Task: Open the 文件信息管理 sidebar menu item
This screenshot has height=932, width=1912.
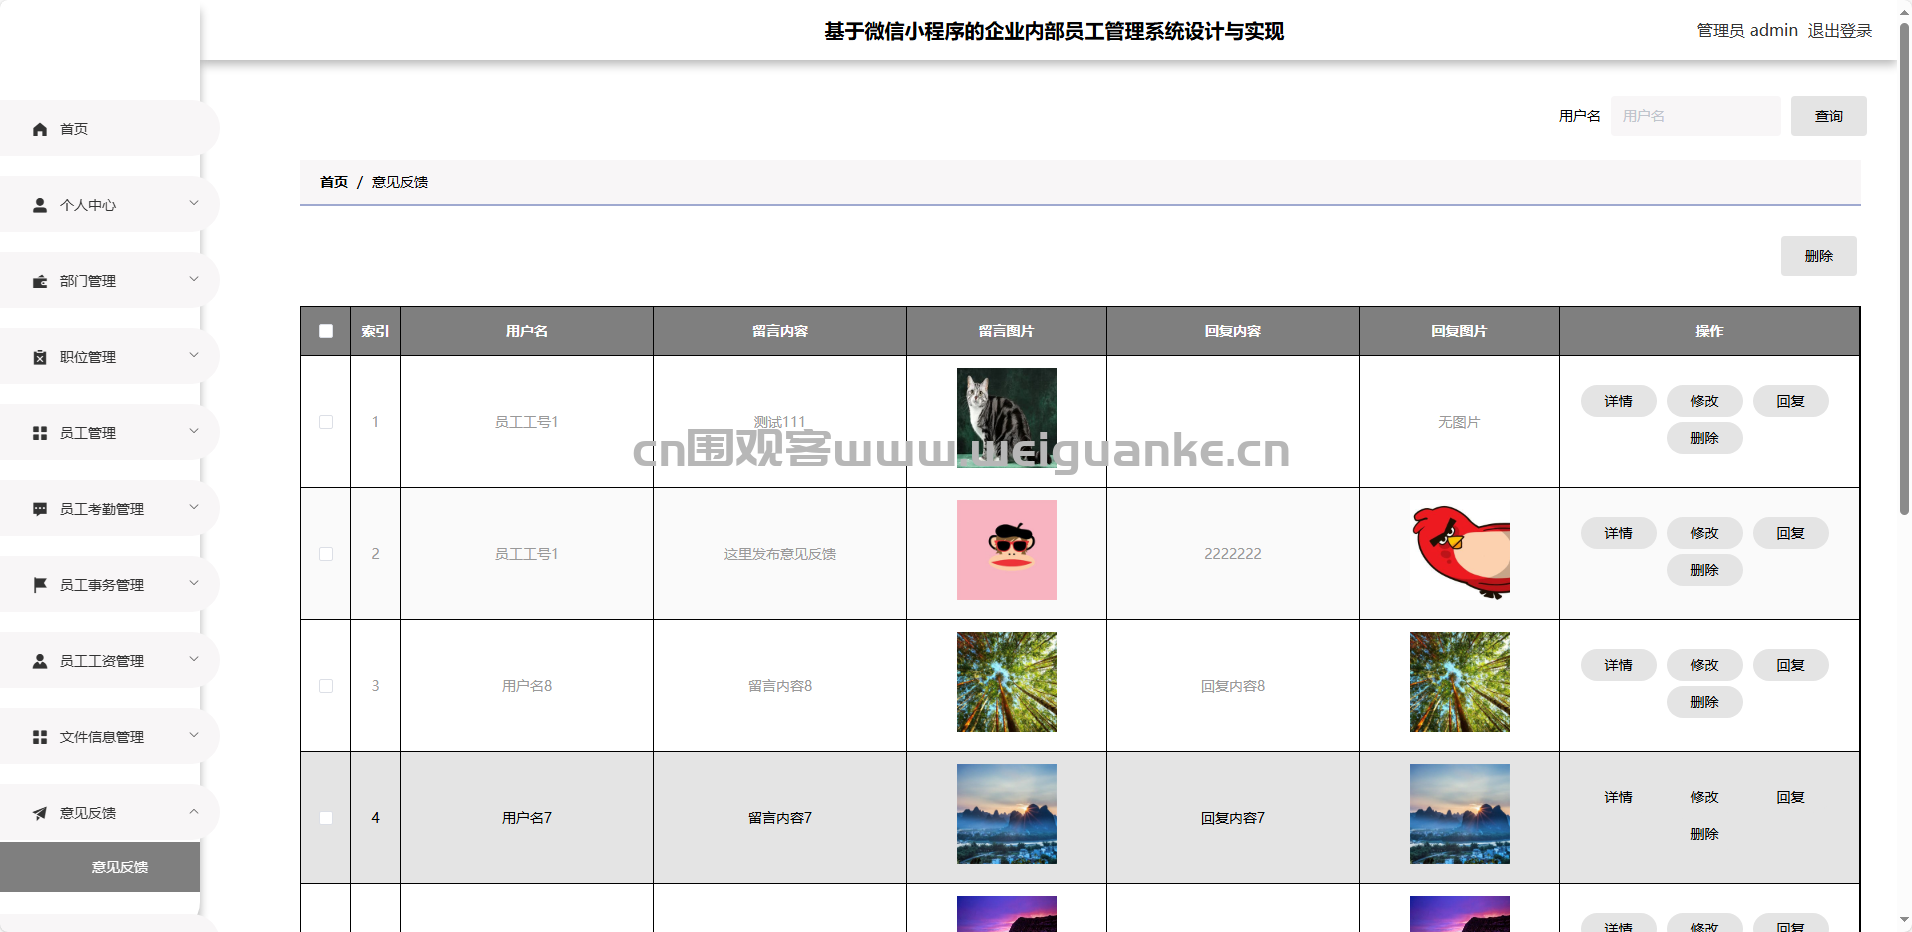Action: [x=109, y=736]
